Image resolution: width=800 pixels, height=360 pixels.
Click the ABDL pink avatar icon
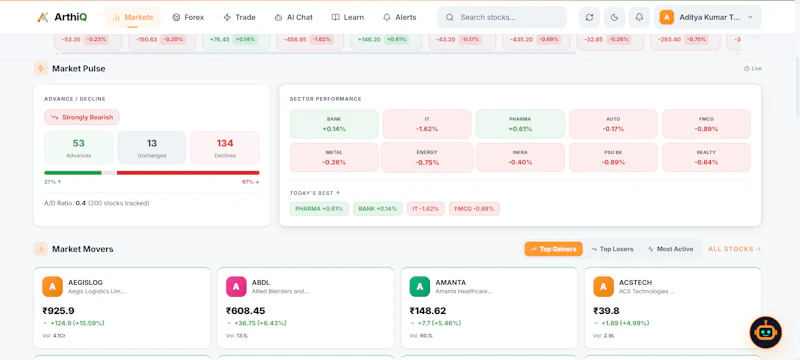pyautogui.click(x=236, y=287)
